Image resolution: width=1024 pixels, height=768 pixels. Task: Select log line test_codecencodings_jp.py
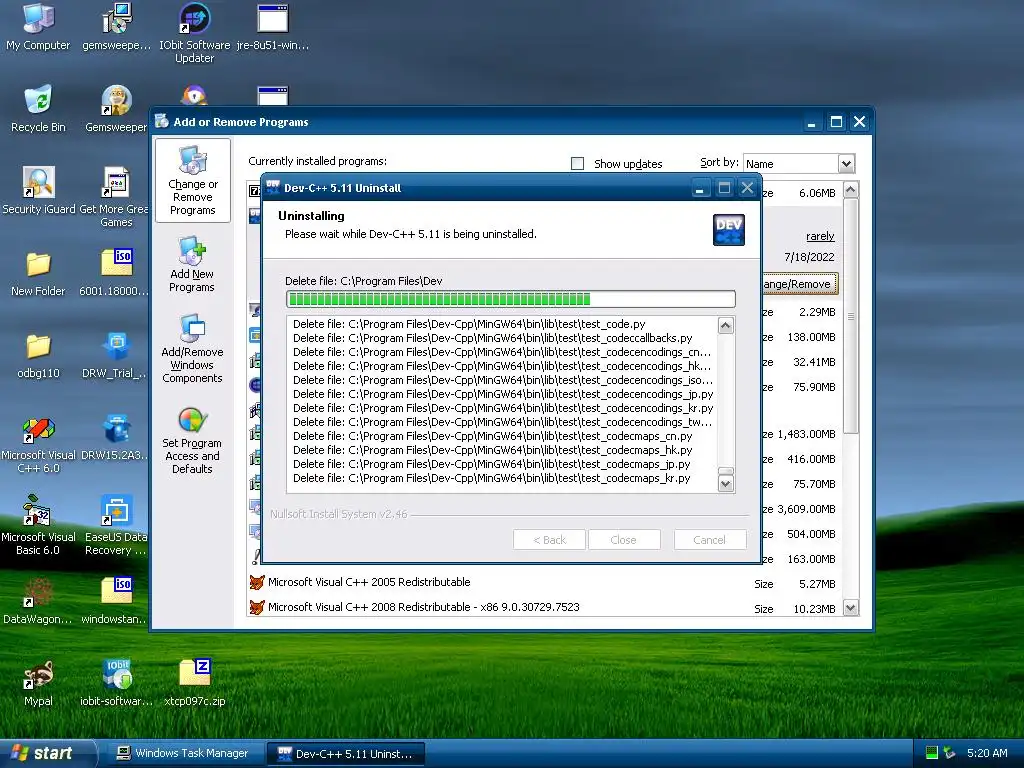click(503, 394)
